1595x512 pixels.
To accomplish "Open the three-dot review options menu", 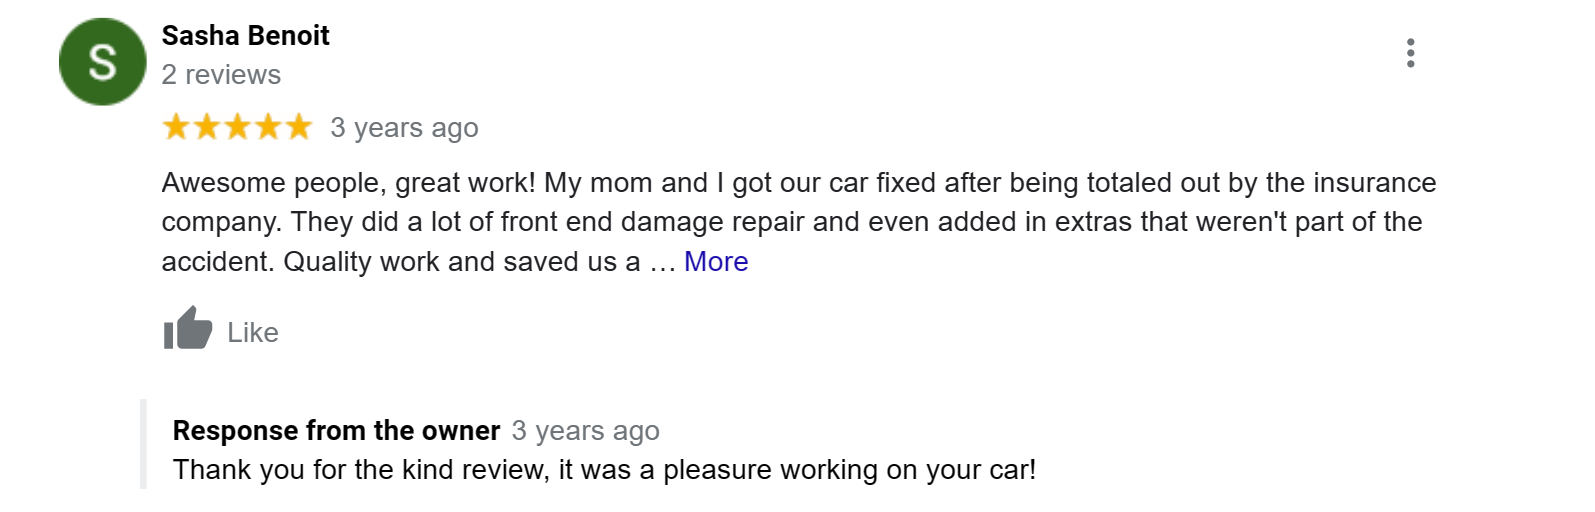I will (1410, 53).
